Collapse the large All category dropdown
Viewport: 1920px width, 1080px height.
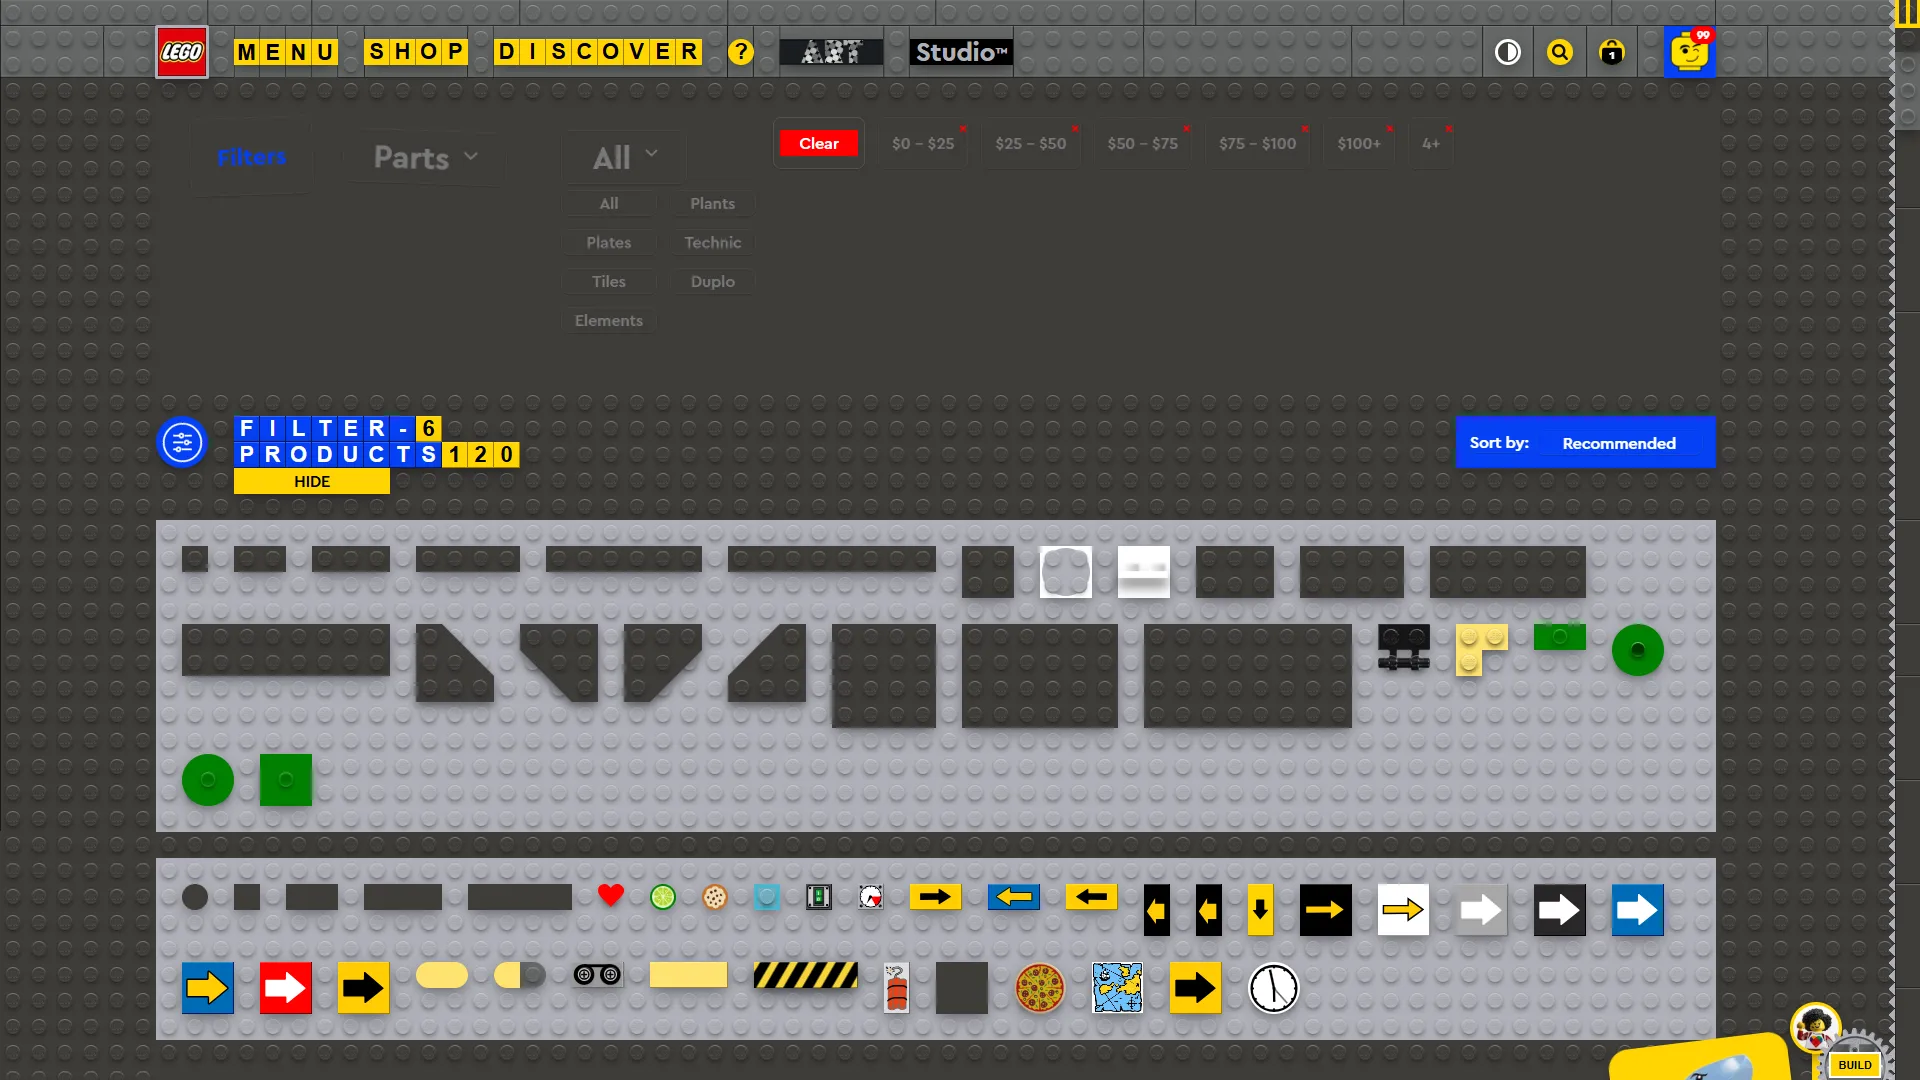click(x=625, y=157)
